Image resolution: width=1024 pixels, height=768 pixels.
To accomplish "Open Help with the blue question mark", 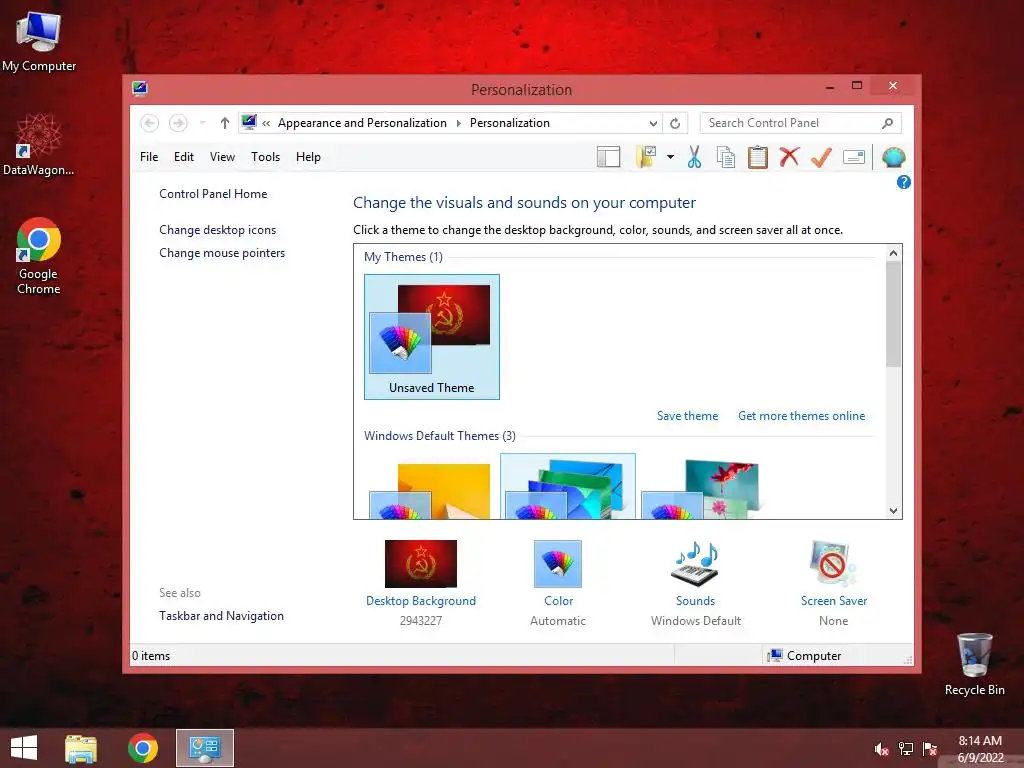I will [903, 182].
